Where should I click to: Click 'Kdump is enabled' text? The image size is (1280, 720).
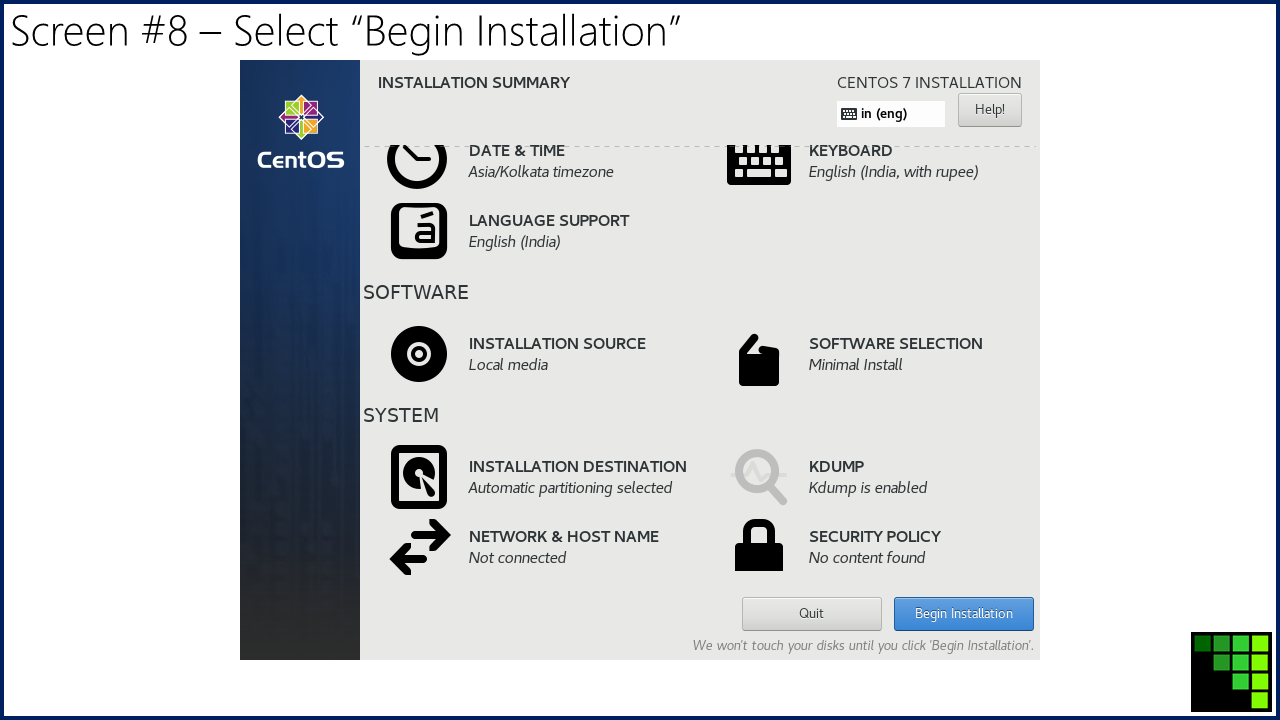pyautogui.click(x=868, y=488)
